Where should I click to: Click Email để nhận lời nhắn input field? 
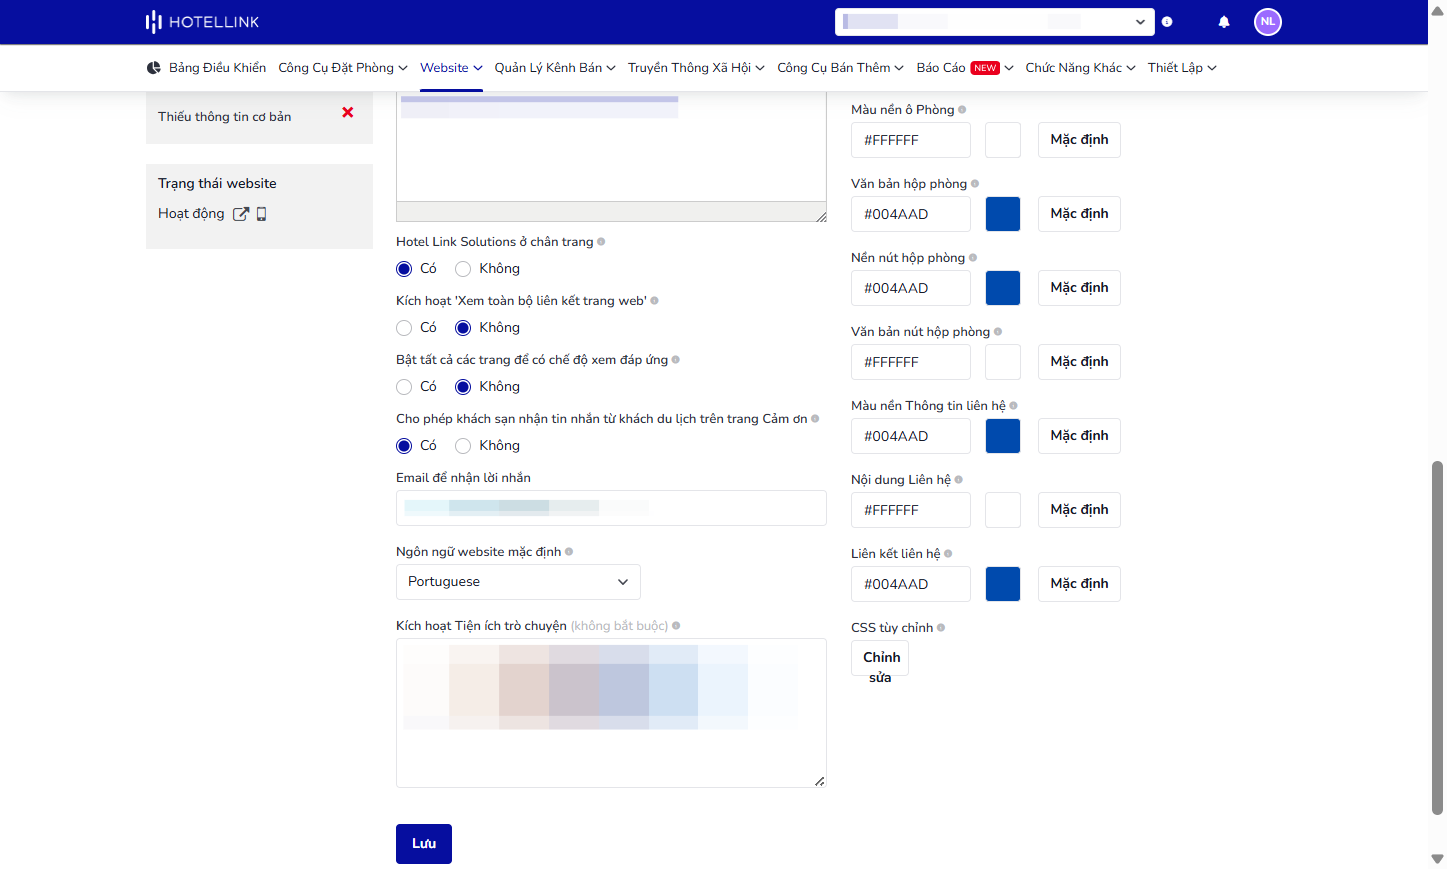click(x=611, y=508)
